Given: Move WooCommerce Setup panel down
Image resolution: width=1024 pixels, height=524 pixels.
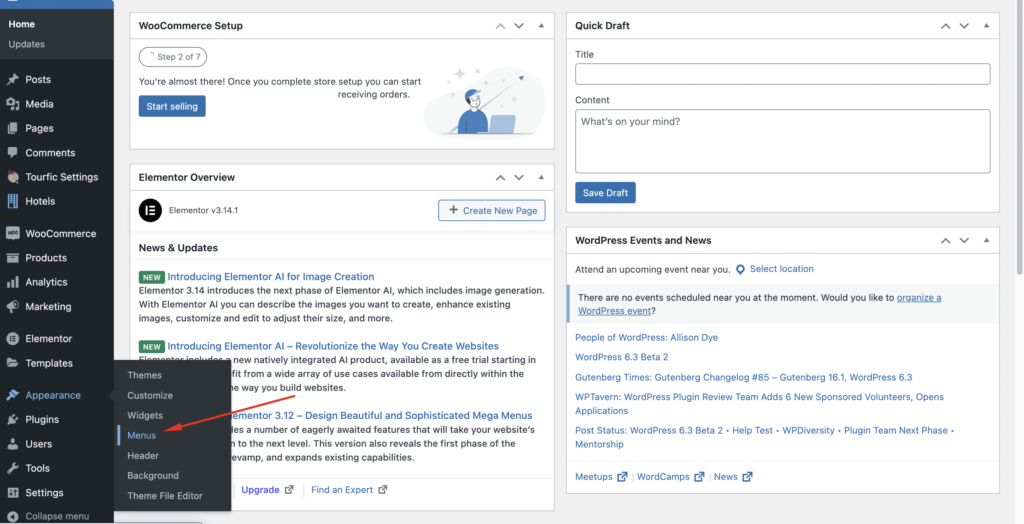Looking at the screenshot, I should (519, 26).
